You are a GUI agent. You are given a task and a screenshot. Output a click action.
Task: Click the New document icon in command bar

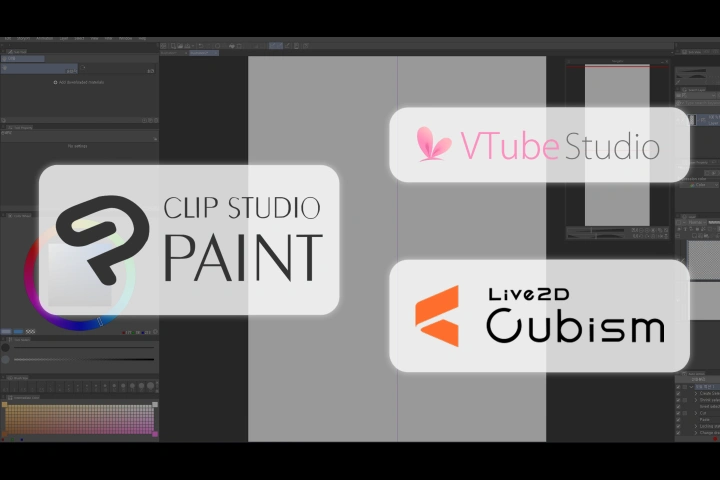173,46
